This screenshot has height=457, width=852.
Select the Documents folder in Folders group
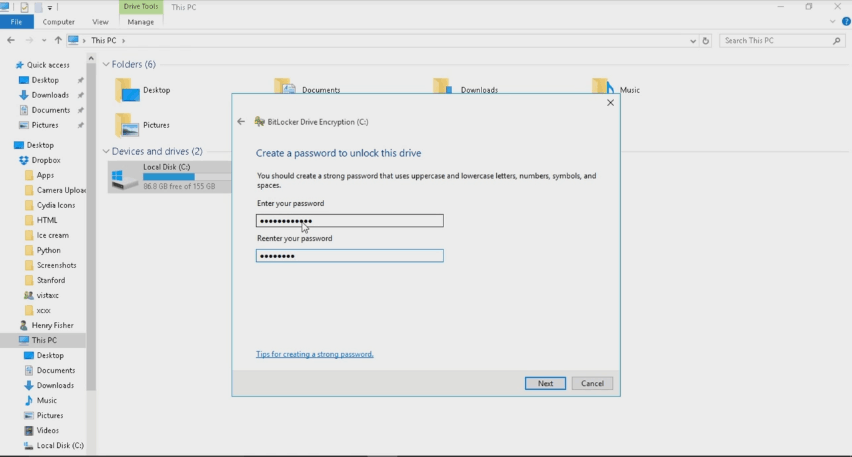[x=308, y=87]
